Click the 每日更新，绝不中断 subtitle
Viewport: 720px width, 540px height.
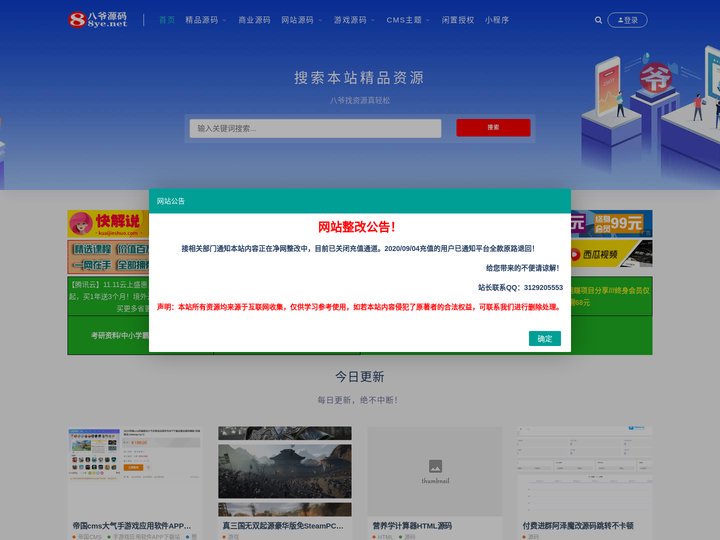tap(358, 400)
